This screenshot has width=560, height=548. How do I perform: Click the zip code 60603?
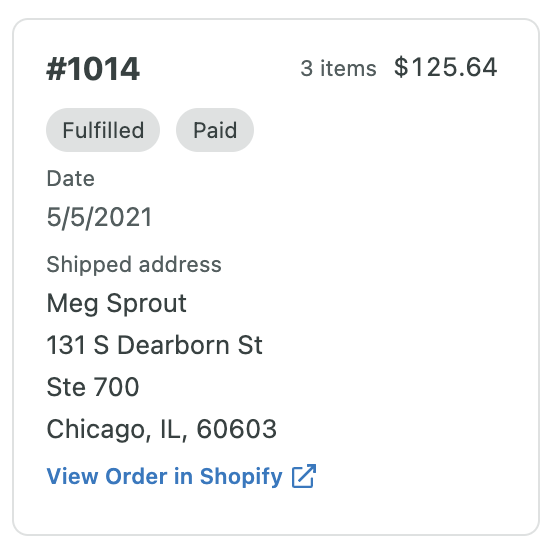click(x=237, y=429)
